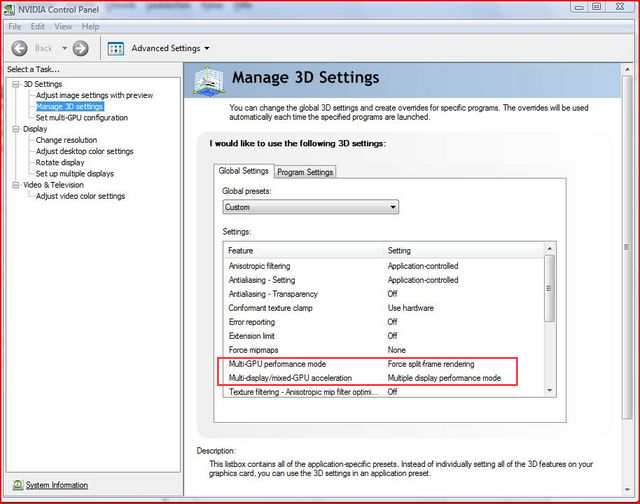Click the Feature column header

click(x=304, y=250)
